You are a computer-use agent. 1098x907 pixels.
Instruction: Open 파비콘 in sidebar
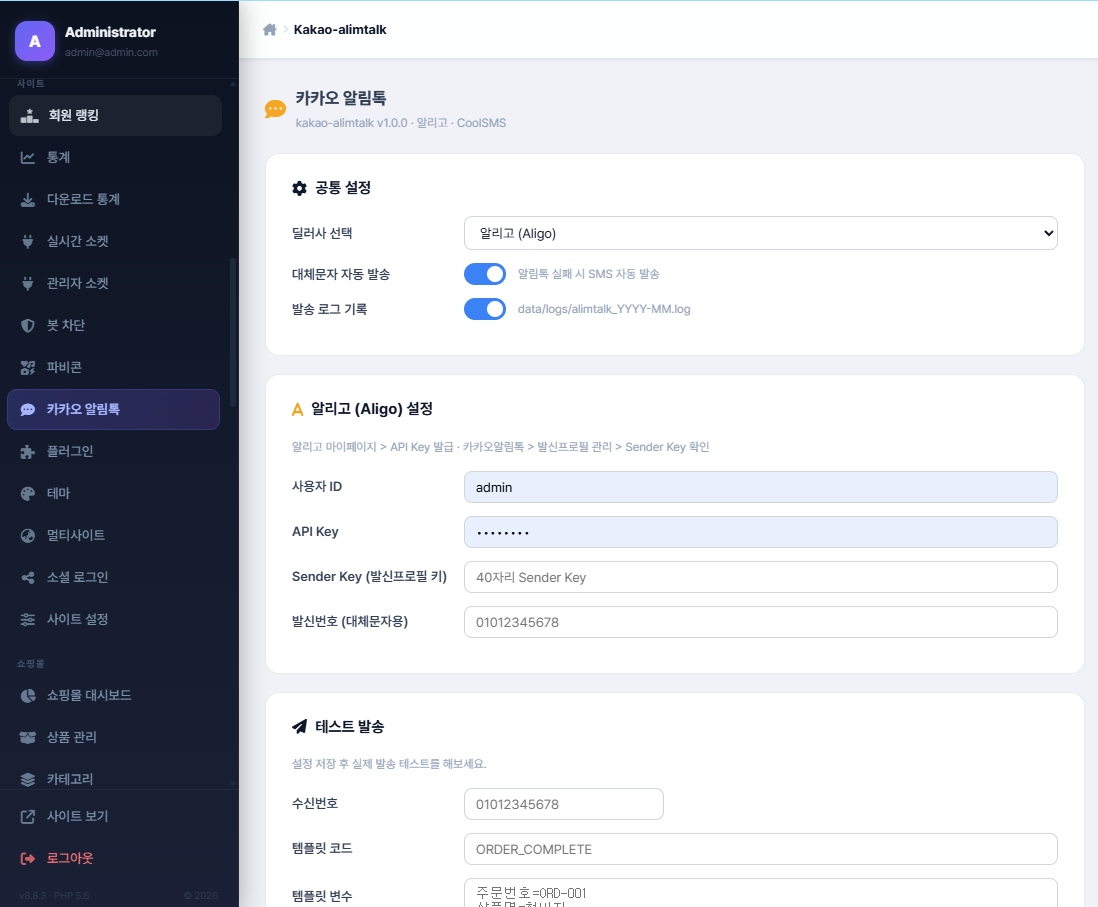(113, 368)
